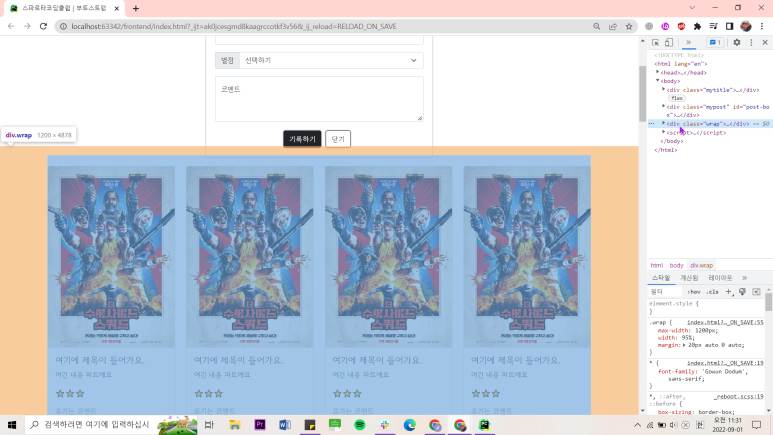
Task: Bookmark this tab with star icon
Action: [x=629, y=26]
